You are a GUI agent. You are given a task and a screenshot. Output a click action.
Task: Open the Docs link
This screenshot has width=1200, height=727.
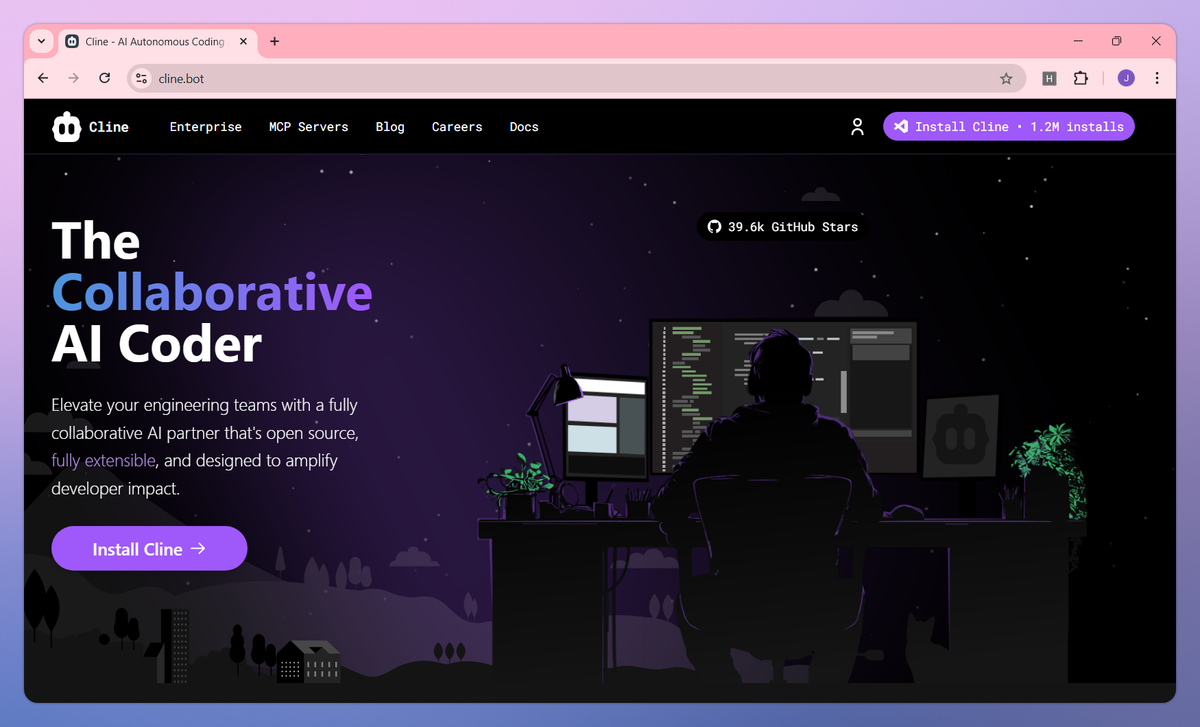tap(524, 127)
